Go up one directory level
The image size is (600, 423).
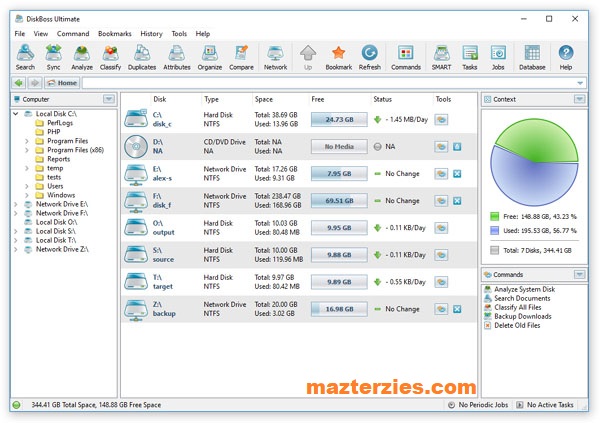[308, 57]
